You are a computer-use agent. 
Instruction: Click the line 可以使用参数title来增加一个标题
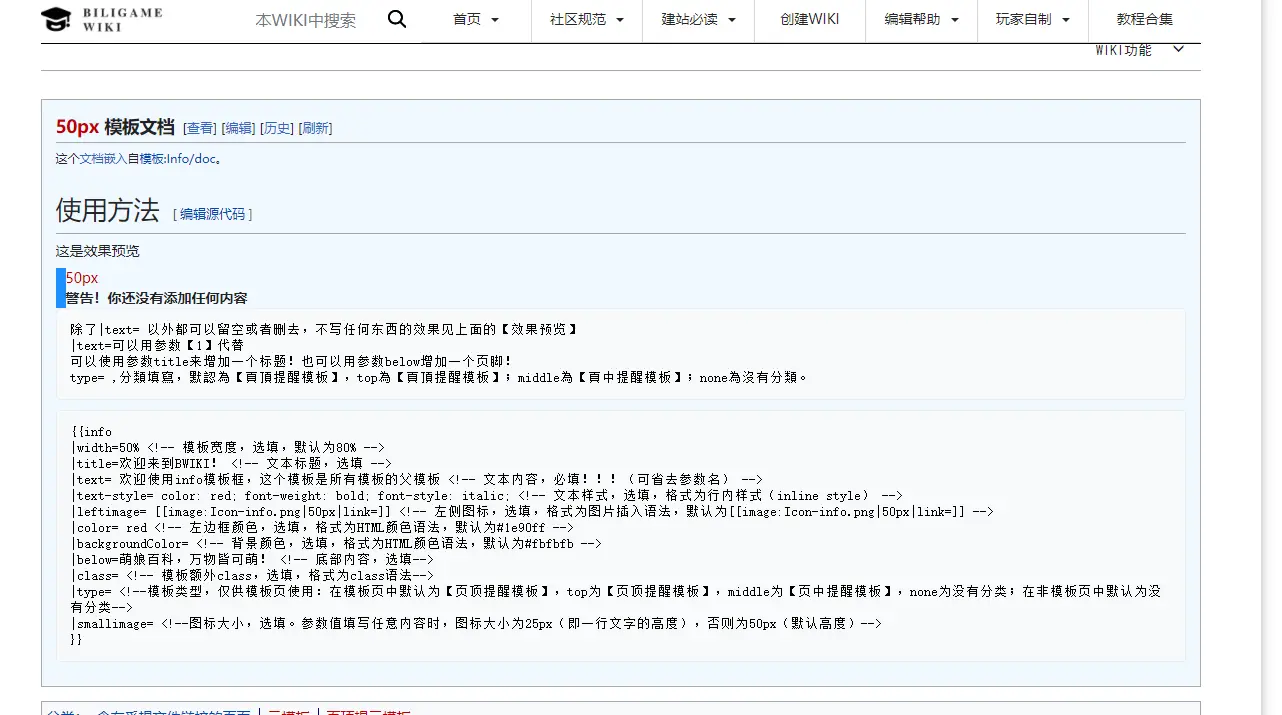pos(291,361)
